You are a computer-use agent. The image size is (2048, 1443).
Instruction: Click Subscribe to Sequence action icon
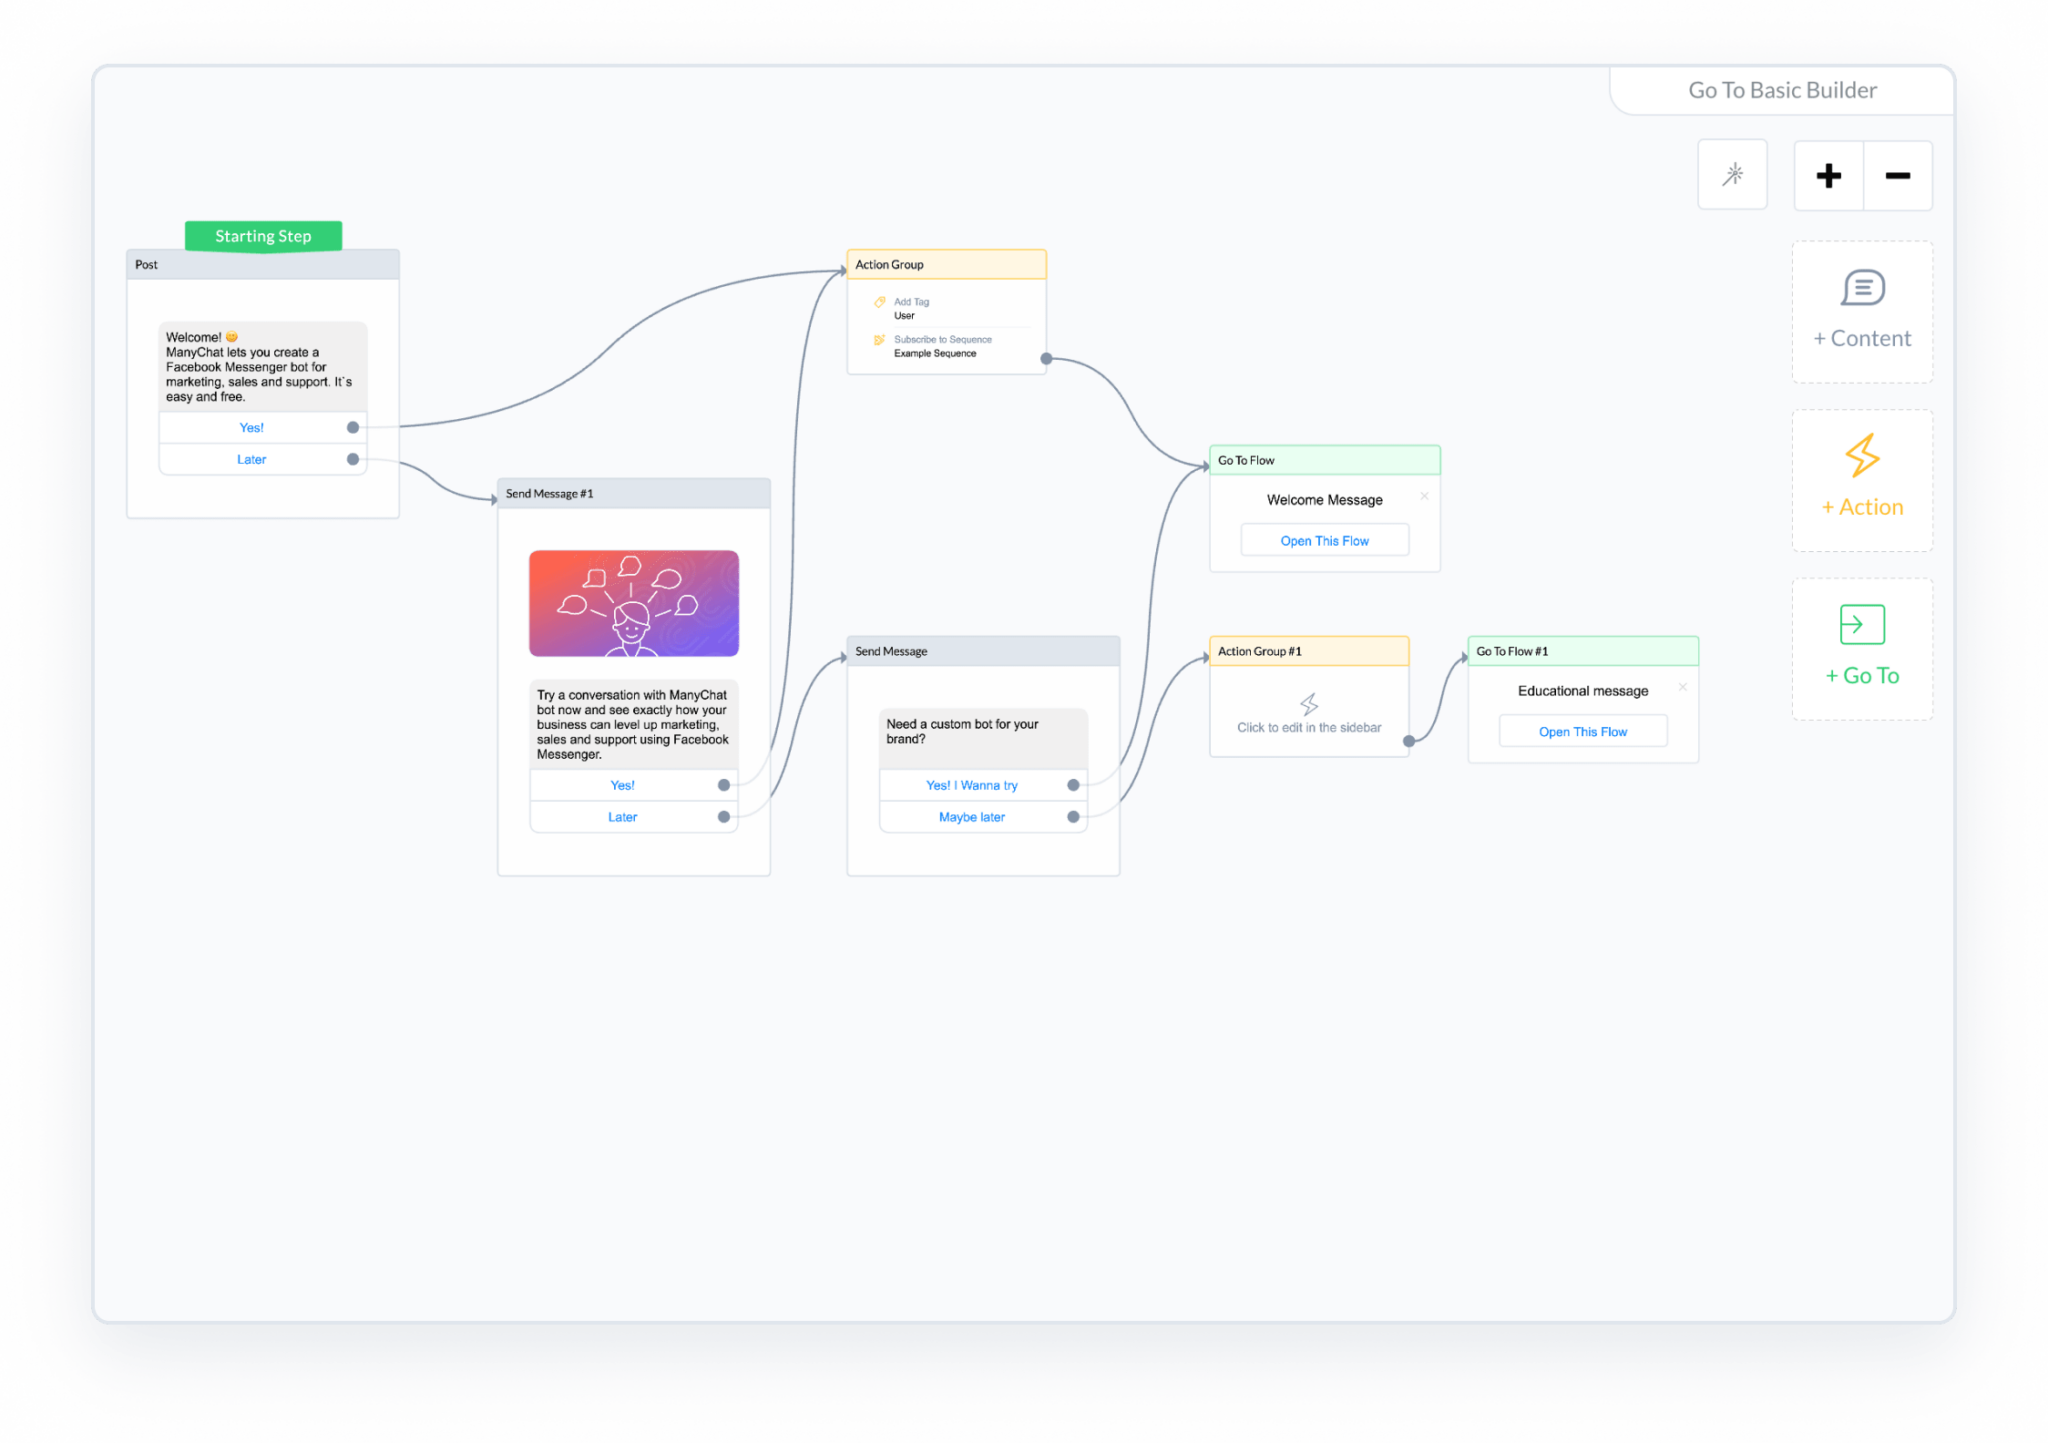point(879,340)
